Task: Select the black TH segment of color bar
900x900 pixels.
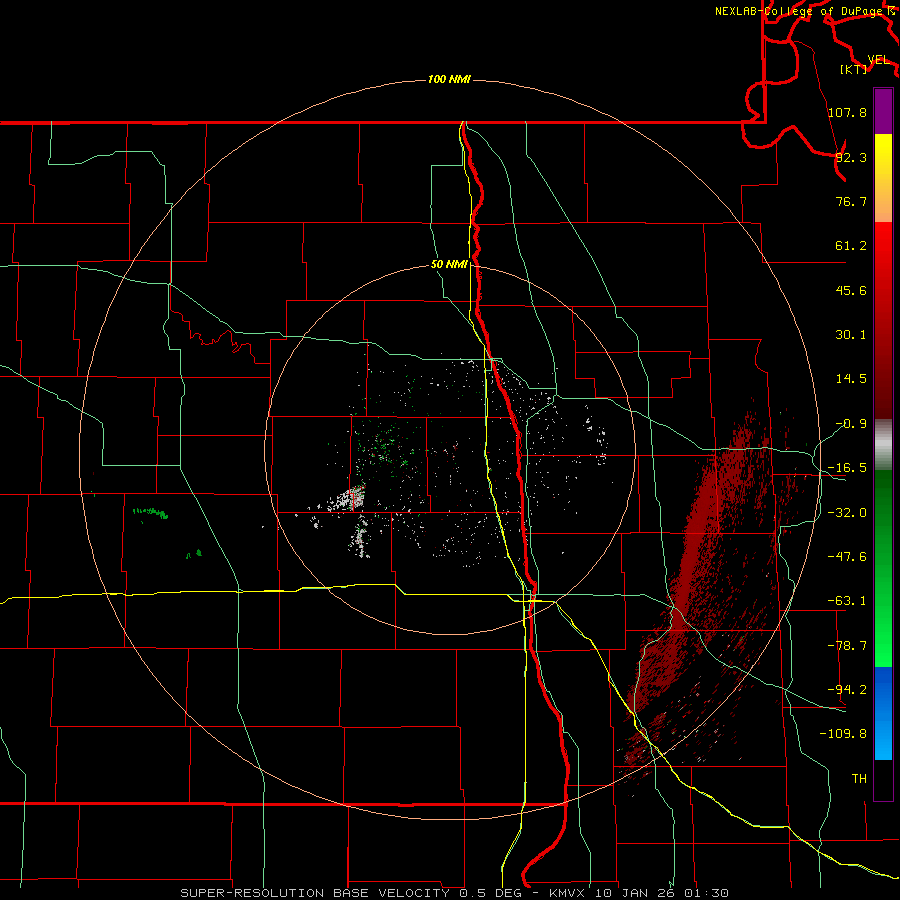Action: pos(883,780)
